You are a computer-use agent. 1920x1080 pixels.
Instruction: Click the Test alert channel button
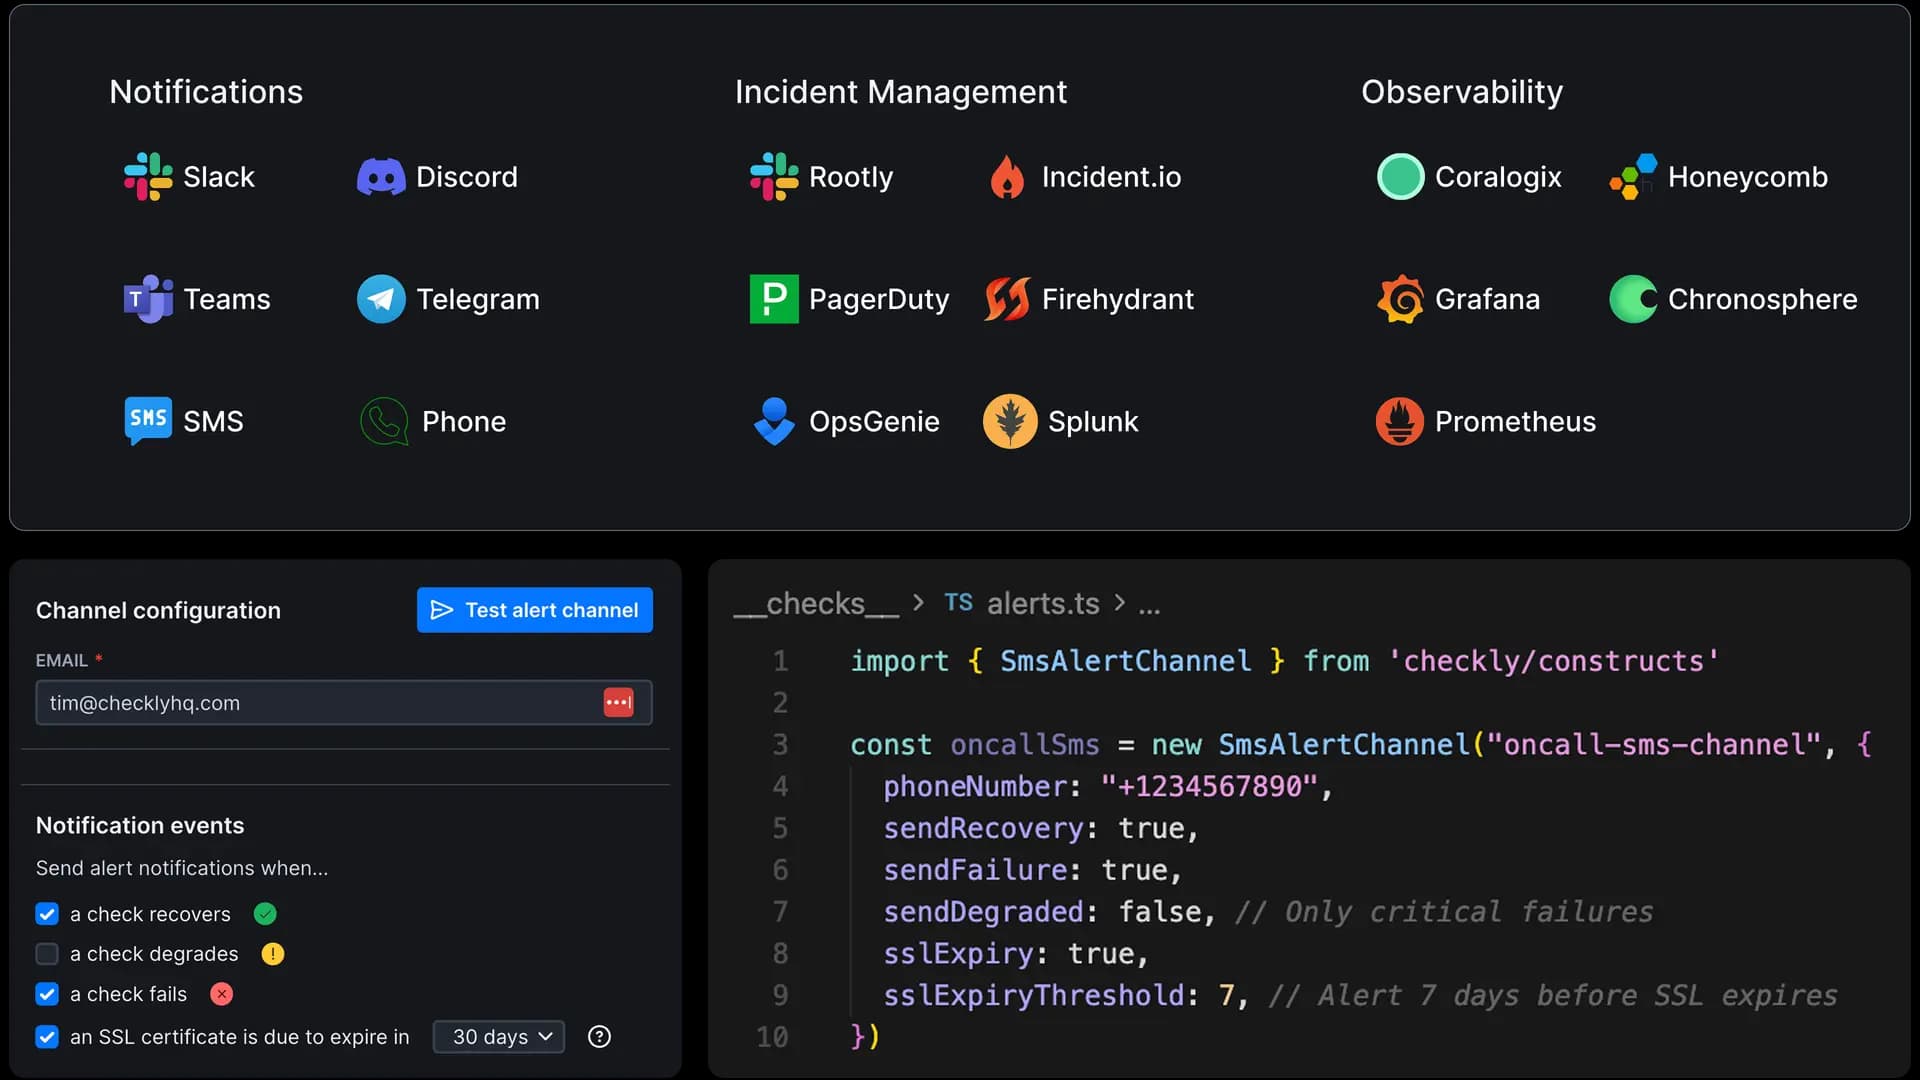(535, 610)
